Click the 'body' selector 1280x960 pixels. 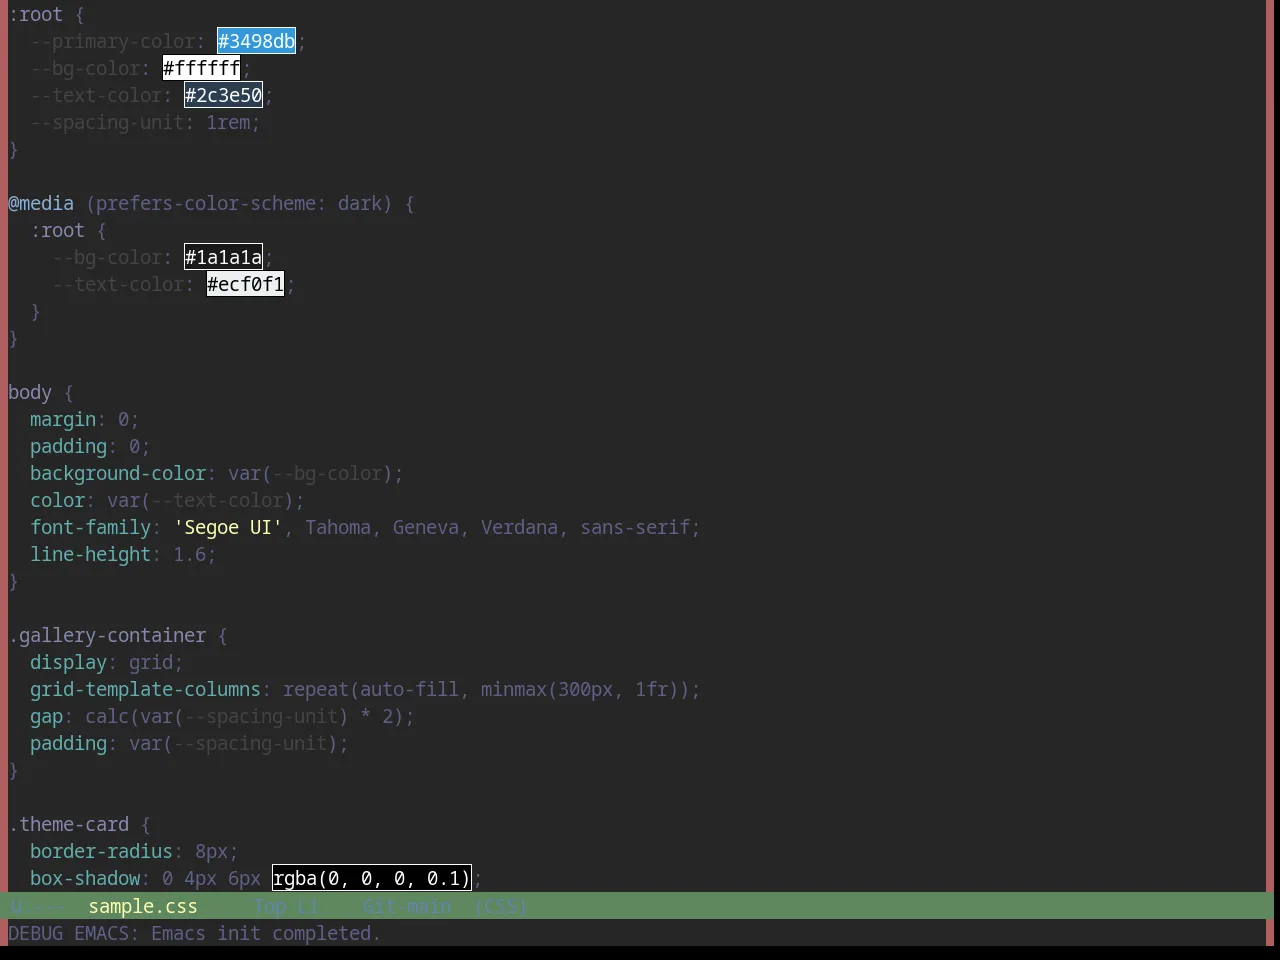(x=30, y=392)
